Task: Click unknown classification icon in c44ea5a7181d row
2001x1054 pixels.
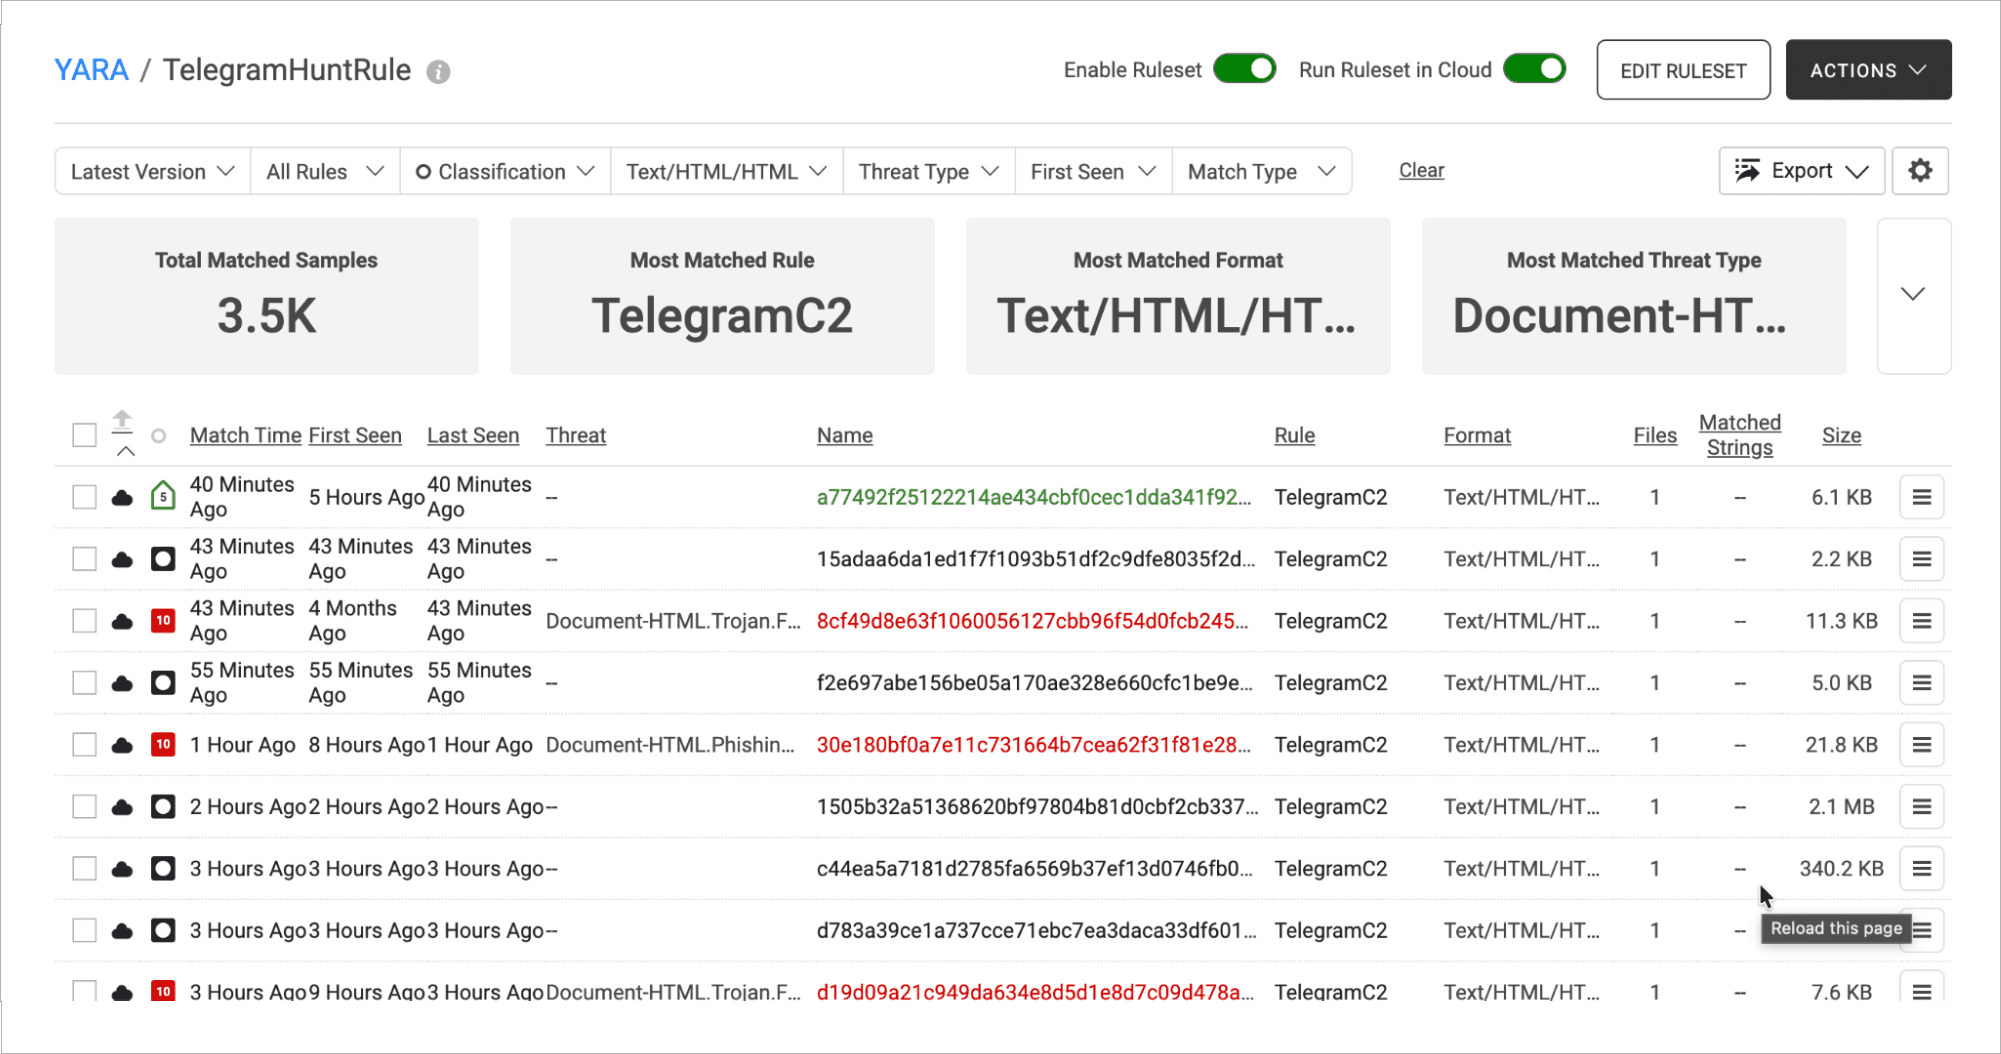Action: (163, 869)
